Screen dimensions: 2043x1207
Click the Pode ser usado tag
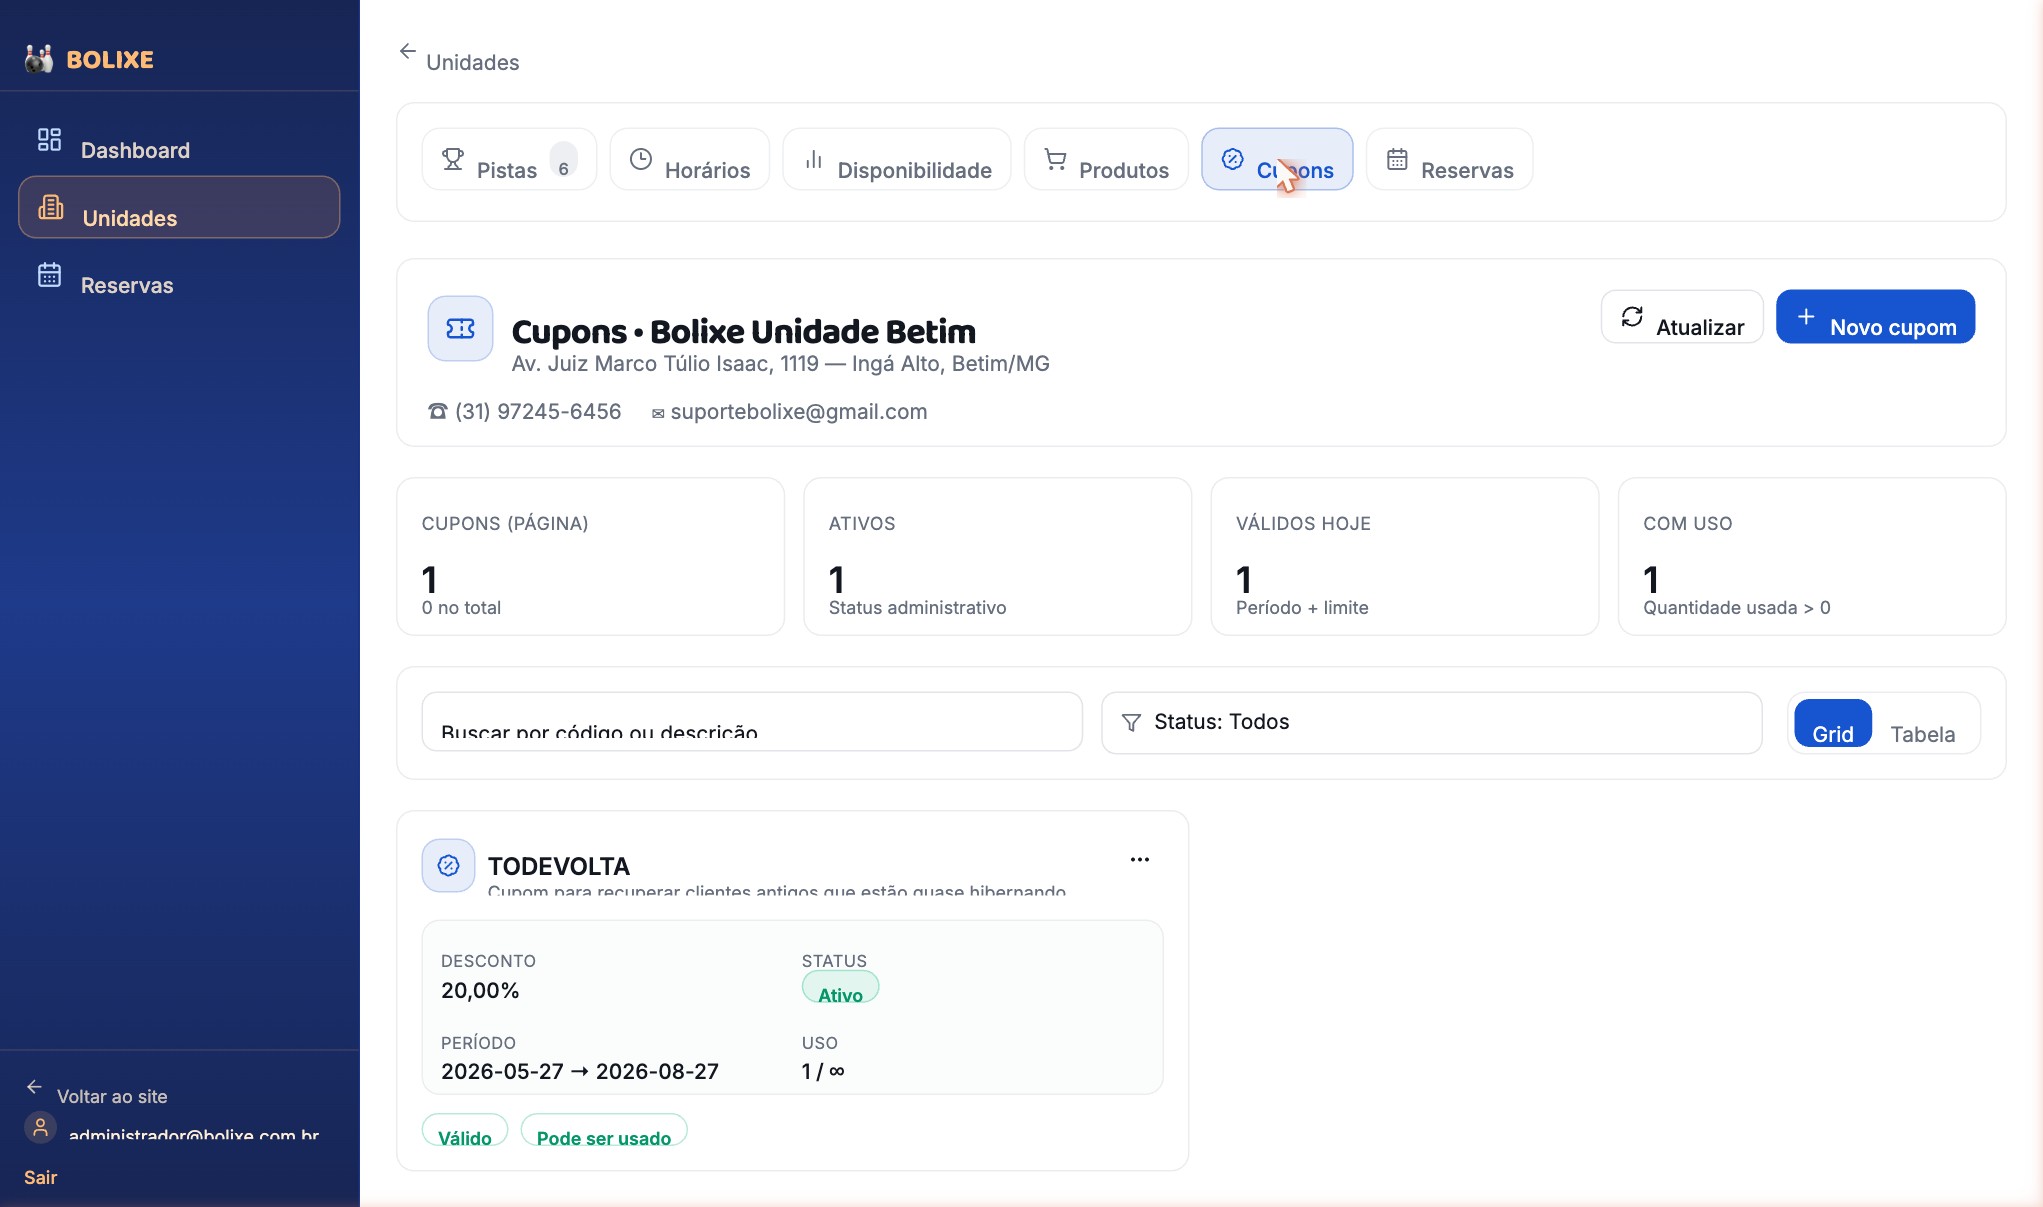pos(604,1130)
